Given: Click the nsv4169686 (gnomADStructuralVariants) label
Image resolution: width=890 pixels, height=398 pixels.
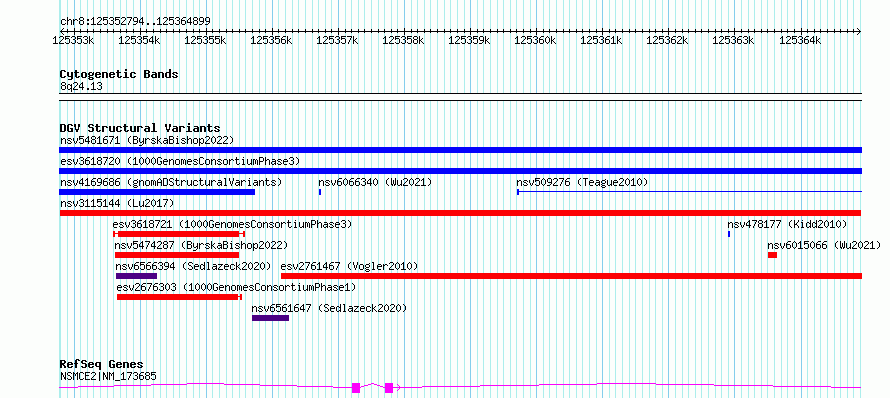Looking at the screenshot, I should [x=171, y=182].
